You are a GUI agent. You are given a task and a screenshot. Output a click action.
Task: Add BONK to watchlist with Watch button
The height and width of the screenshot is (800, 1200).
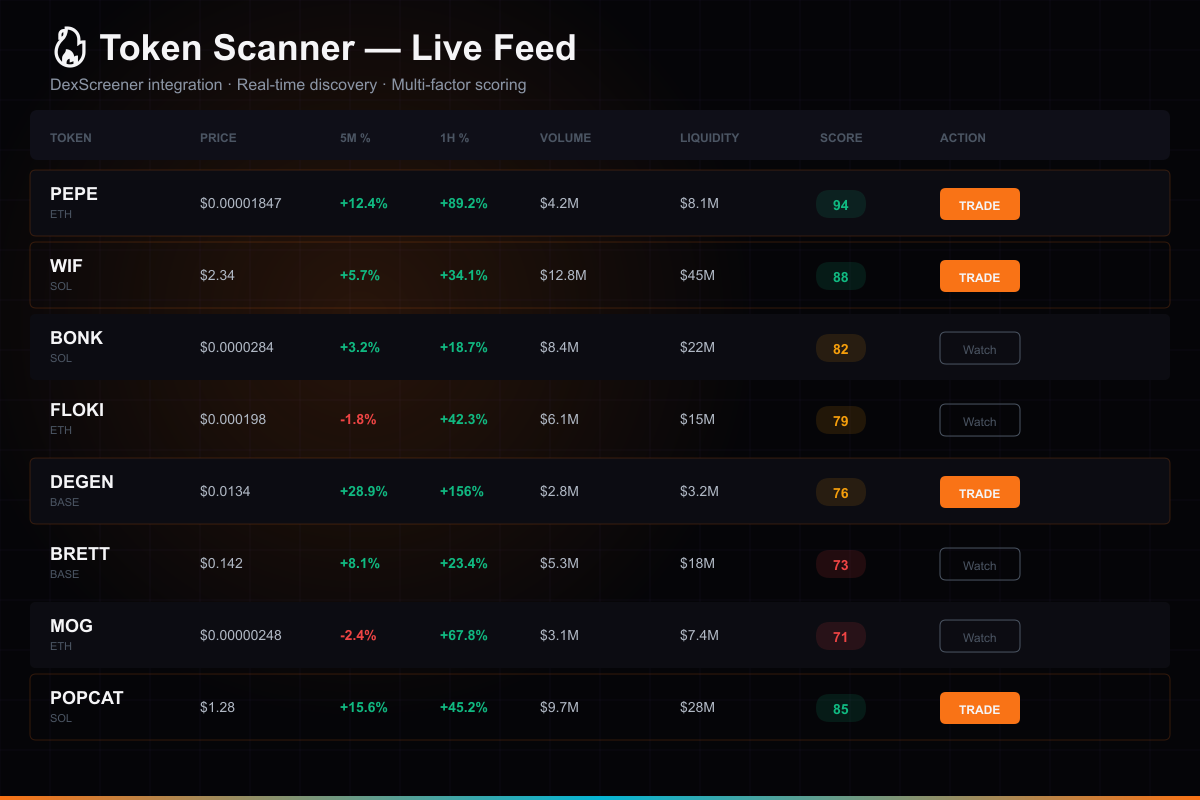(979, 348)
